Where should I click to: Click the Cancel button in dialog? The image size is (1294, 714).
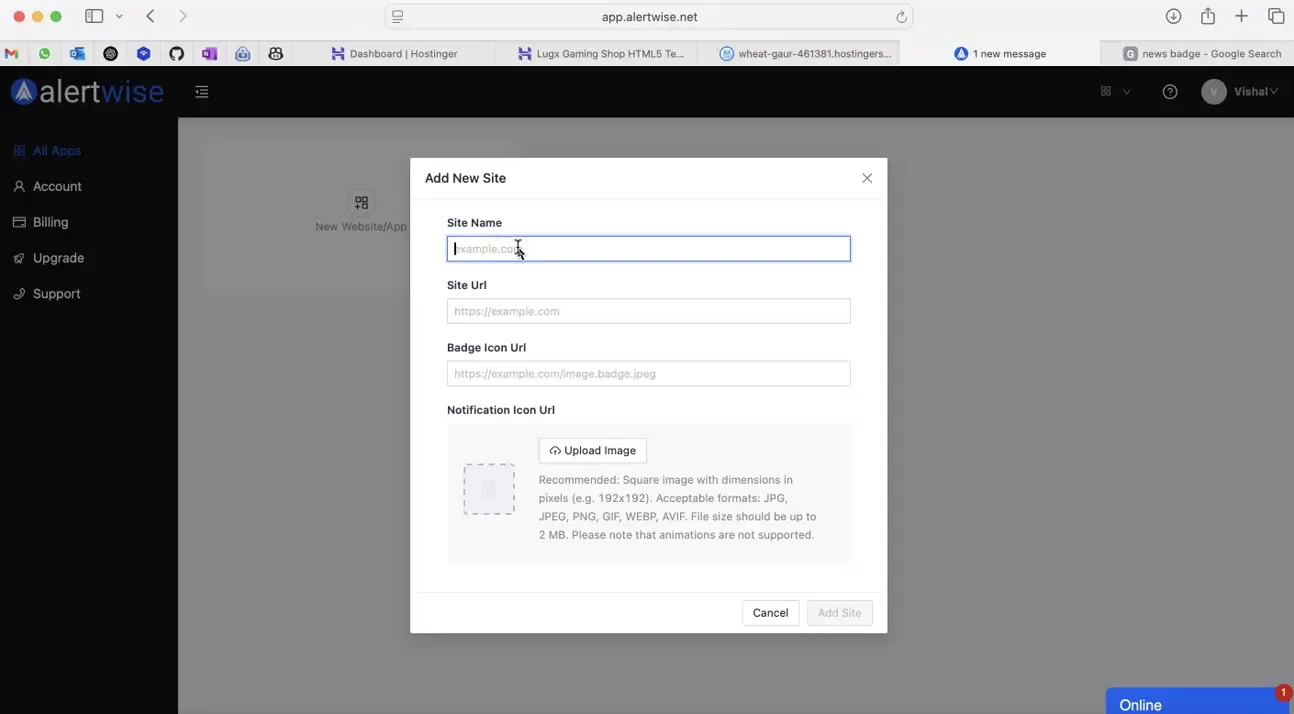[x=770, y=612]
